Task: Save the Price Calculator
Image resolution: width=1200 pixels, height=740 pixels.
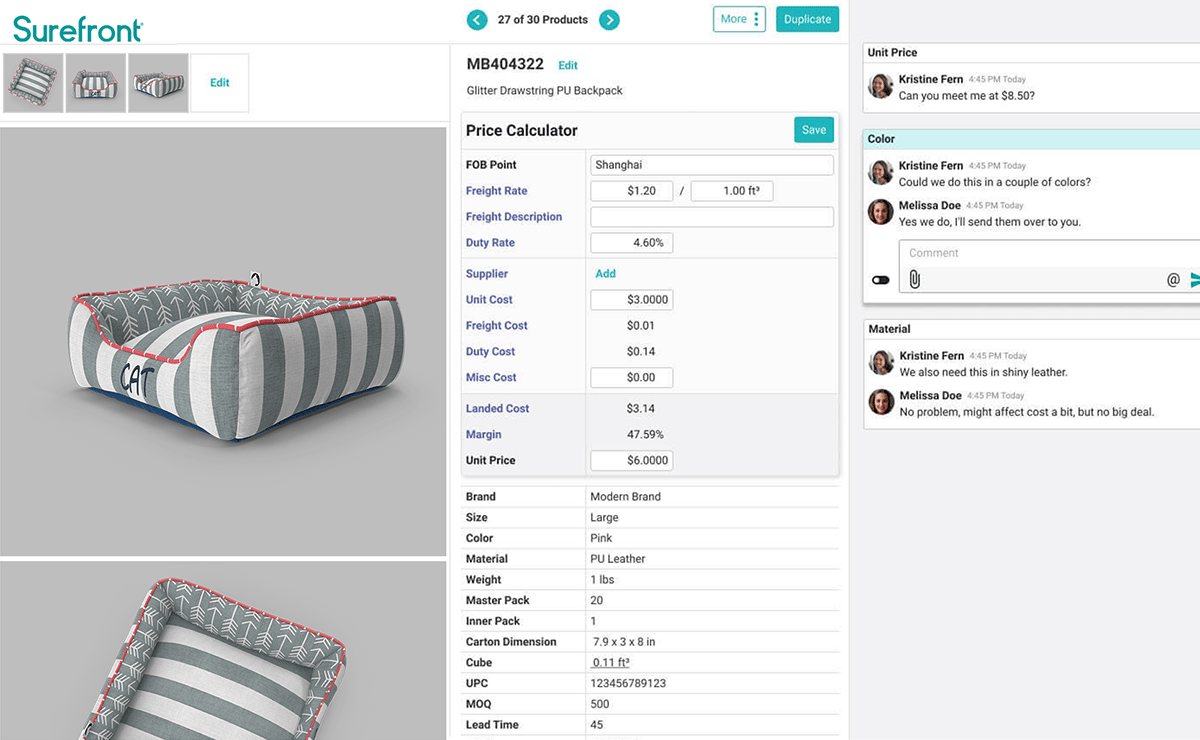Action: click(x=814, y=130)
